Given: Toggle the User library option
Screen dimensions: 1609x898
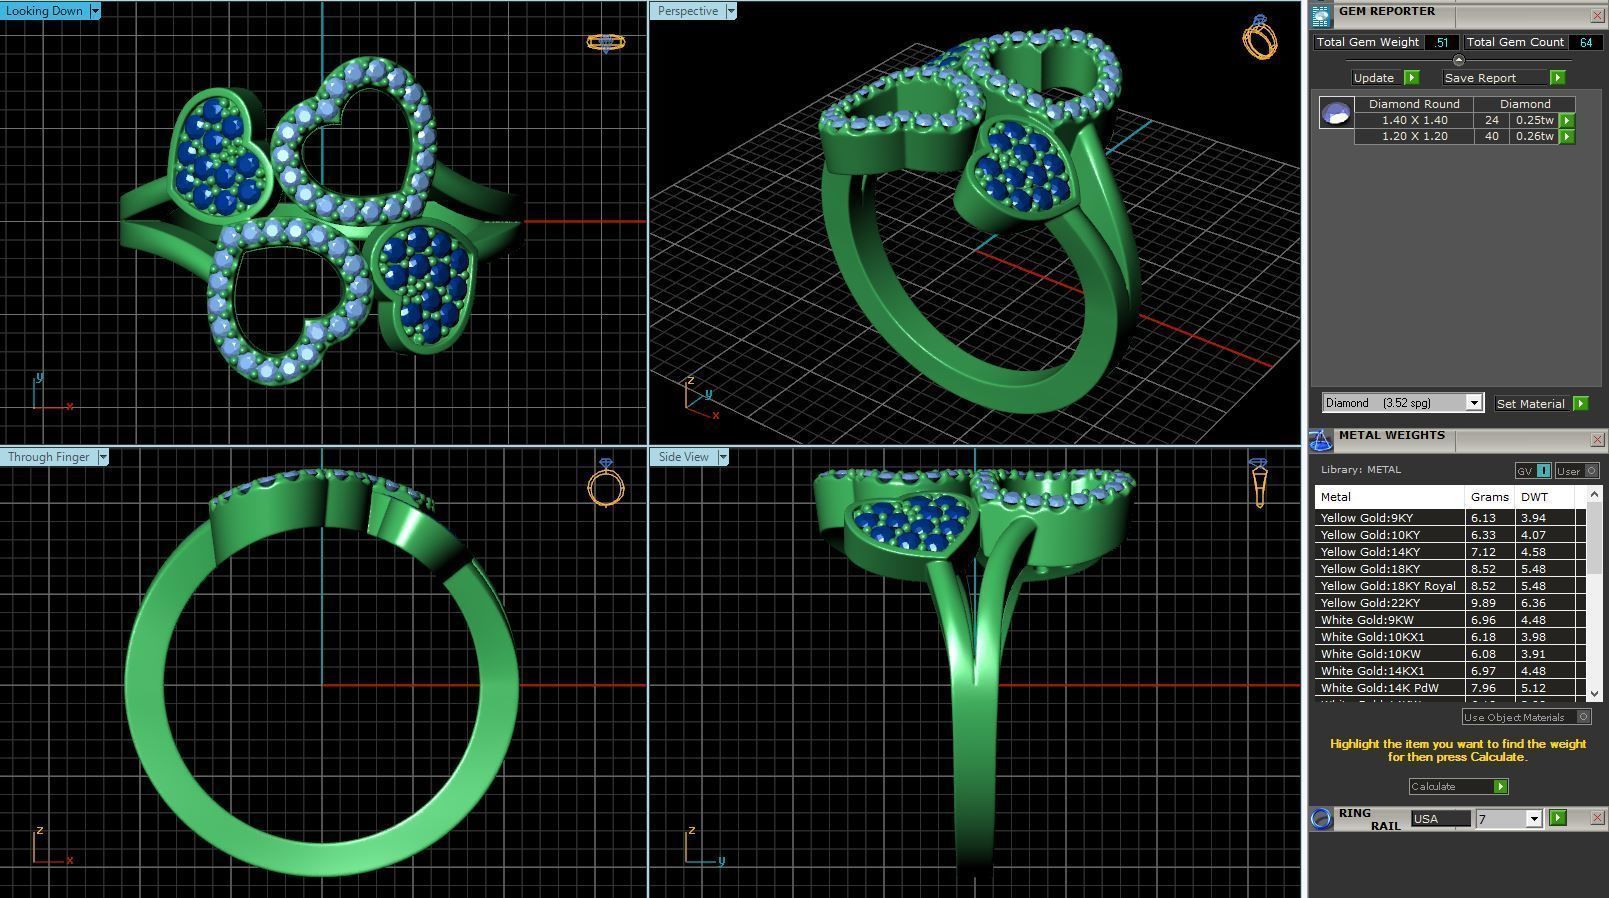Looking at the screenshot, I should pyautogui.click(x=1577, y=470).
